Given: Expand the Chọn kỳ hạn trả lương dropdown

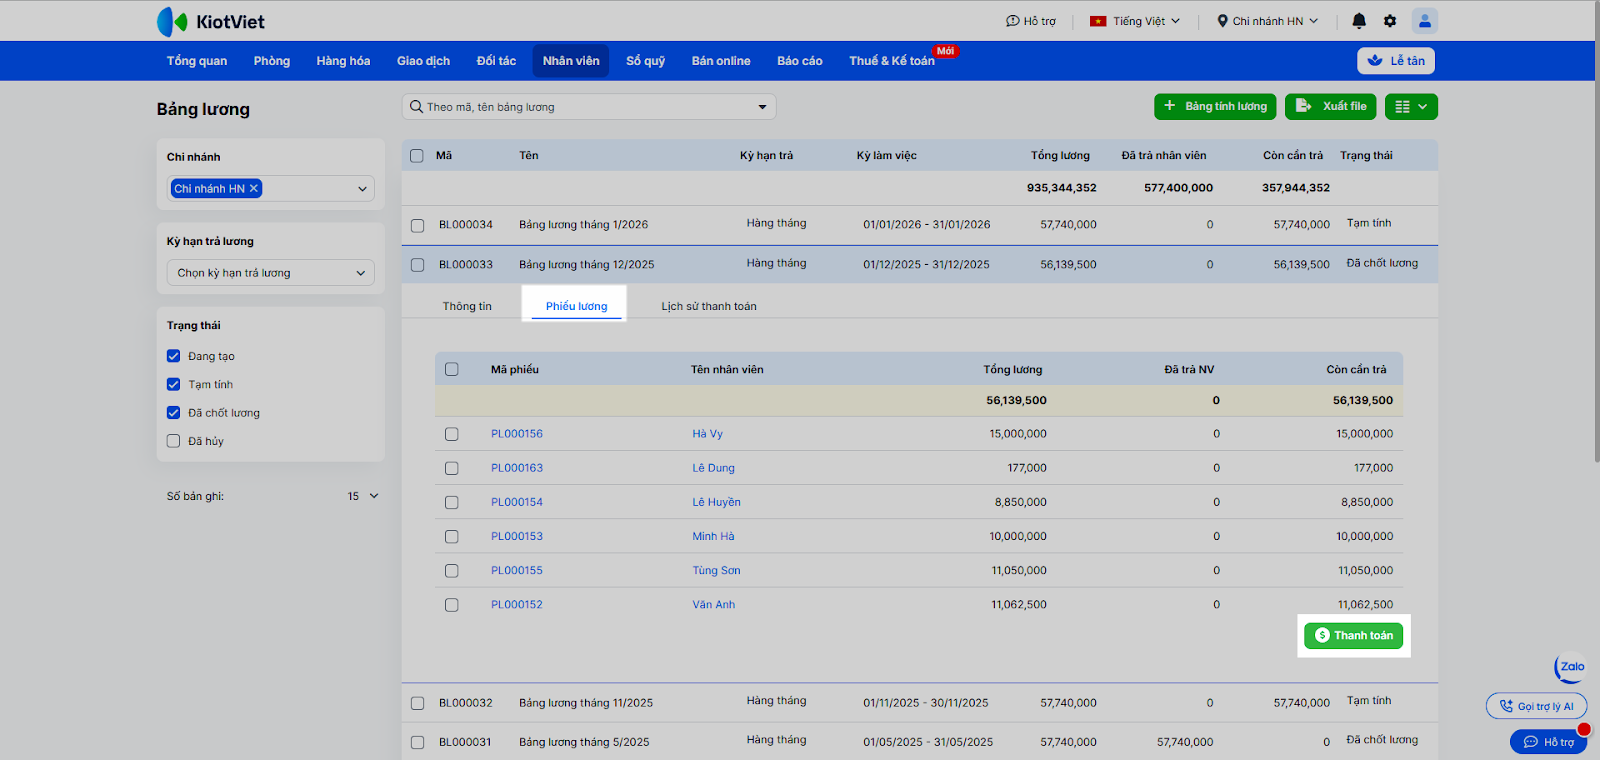Looking at the screenshot, I should point(270,273).
